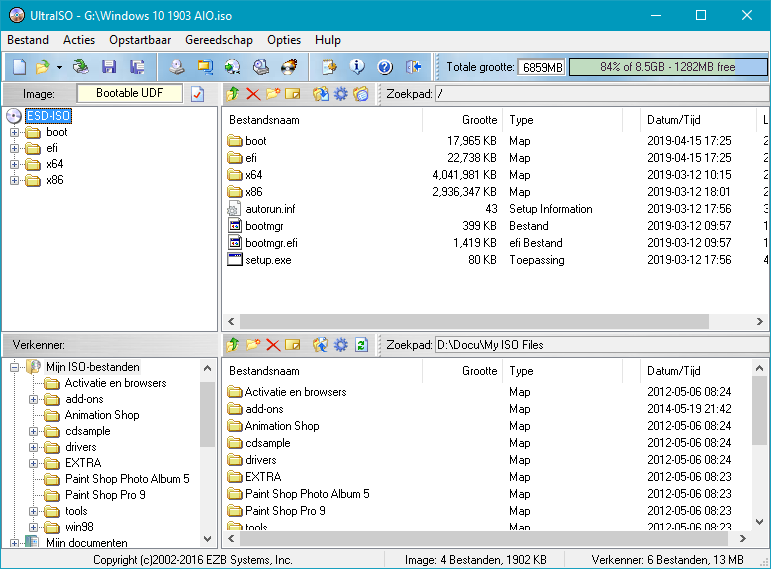The height and width of the screenshot is (569, 771).
Task: Click the image Zoekpad path field
Action: pyautogui.click(x=602, y=94)
